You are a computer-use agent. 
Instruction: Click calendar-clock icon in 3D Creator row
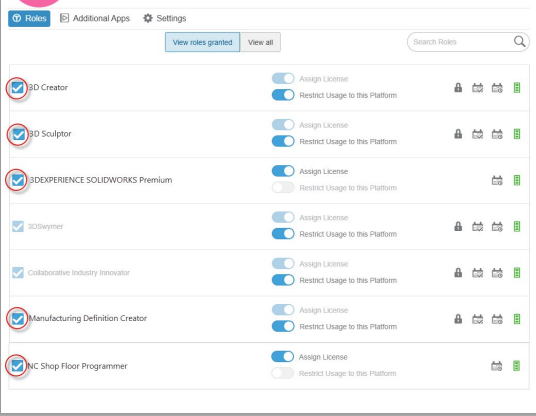pyautogui.click(x=497, y=88)
